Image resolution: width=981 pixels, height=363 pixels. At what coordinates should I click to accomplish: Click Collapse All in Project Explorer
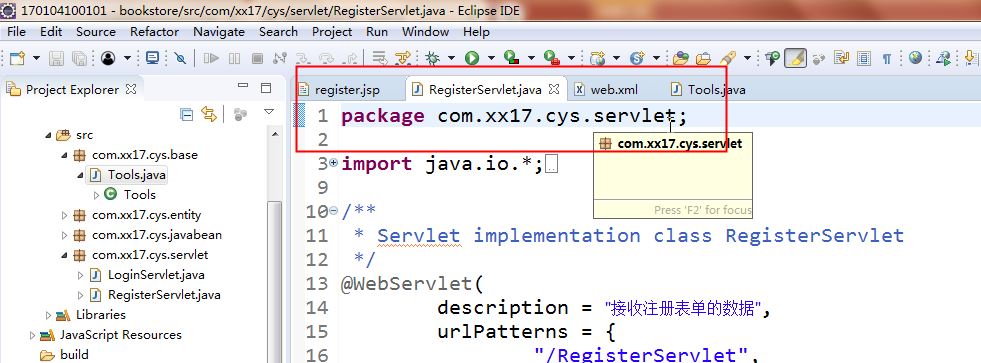click(x=186, y=114)
